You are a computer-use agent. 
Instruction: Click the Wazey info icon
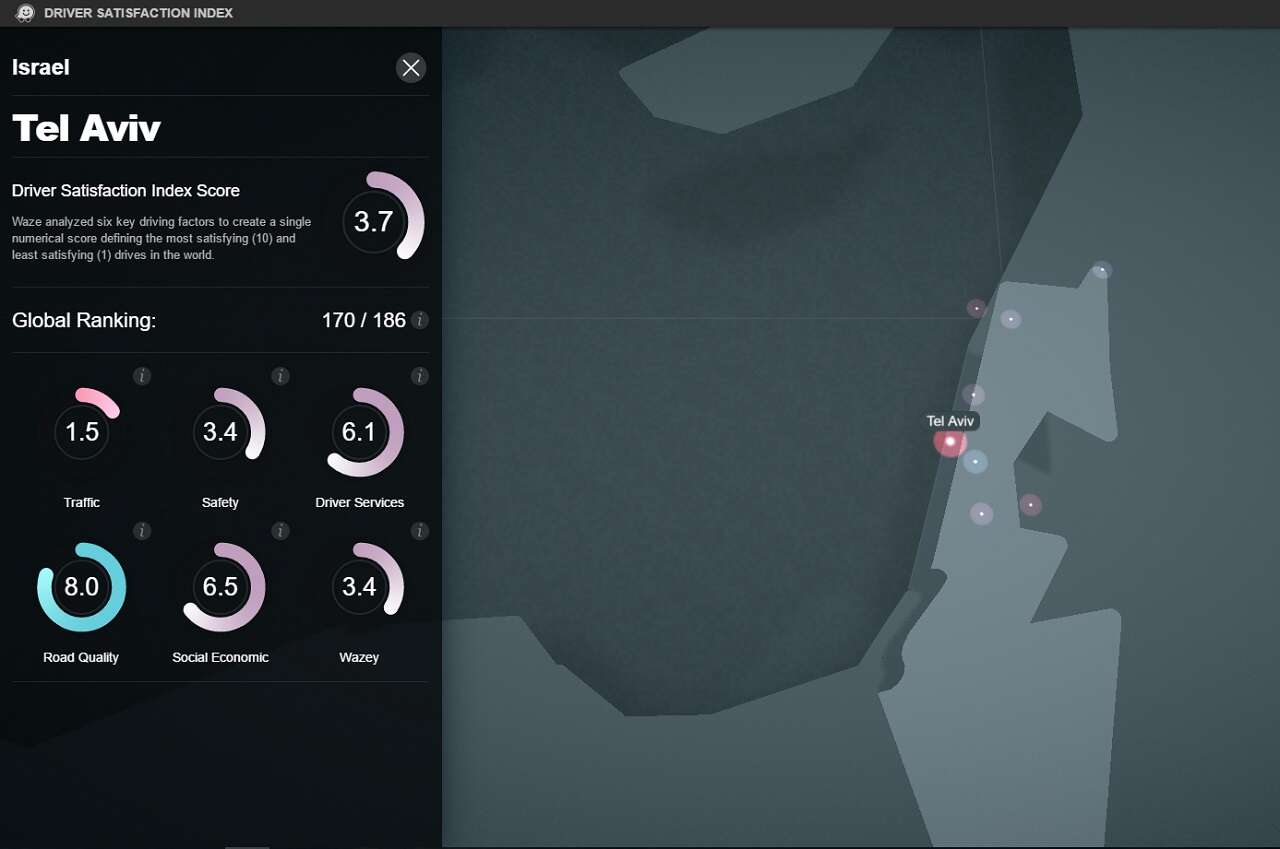[420, 531]
